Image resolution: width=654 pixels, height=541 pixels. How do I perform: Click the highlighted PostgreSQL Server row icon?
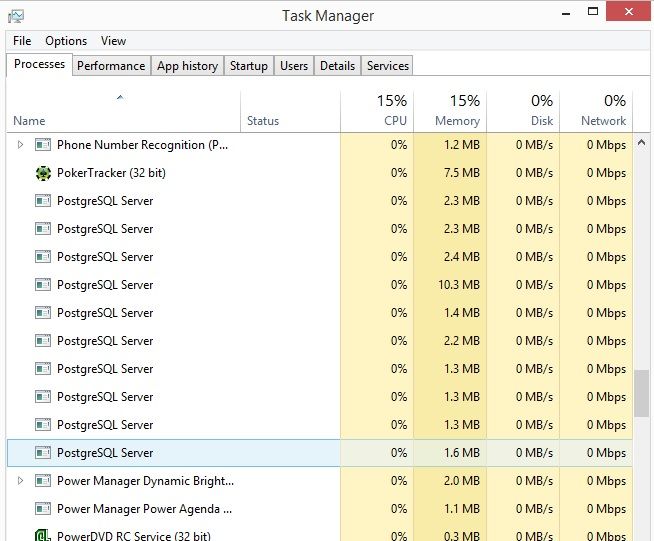(x=43, y=453)
